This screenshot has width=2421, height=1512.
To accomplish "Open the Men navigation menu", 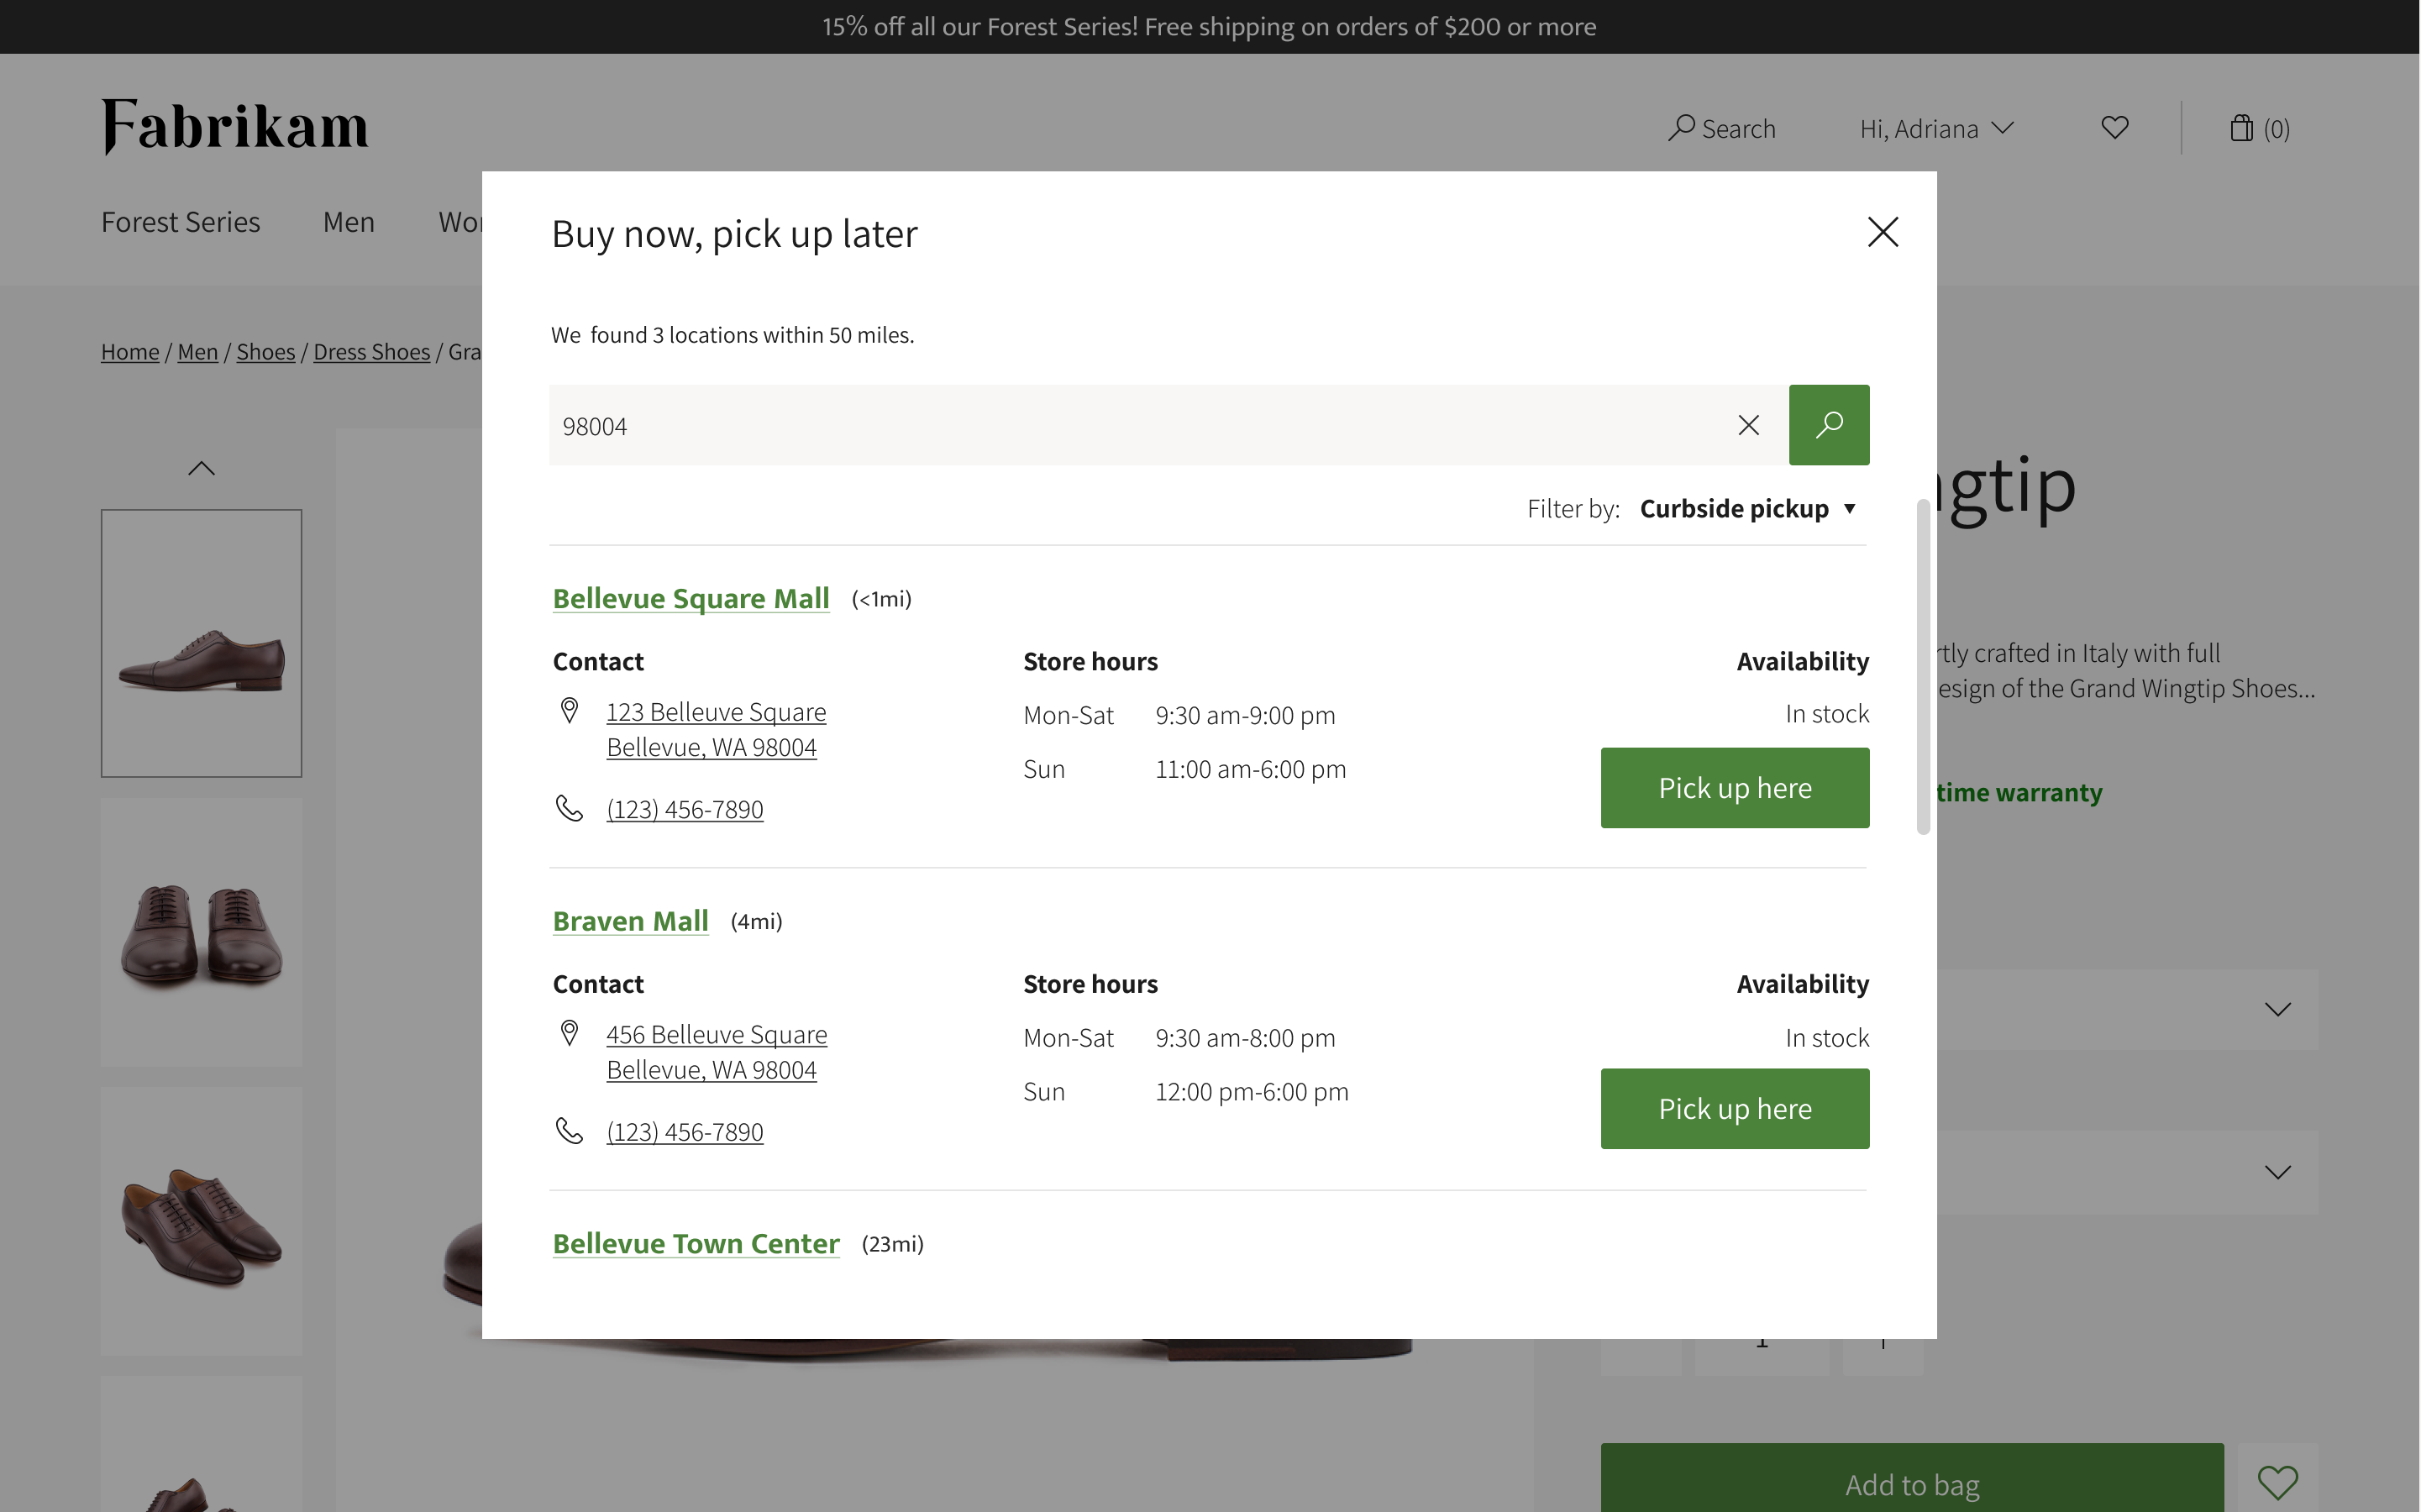I will [348, 222].
